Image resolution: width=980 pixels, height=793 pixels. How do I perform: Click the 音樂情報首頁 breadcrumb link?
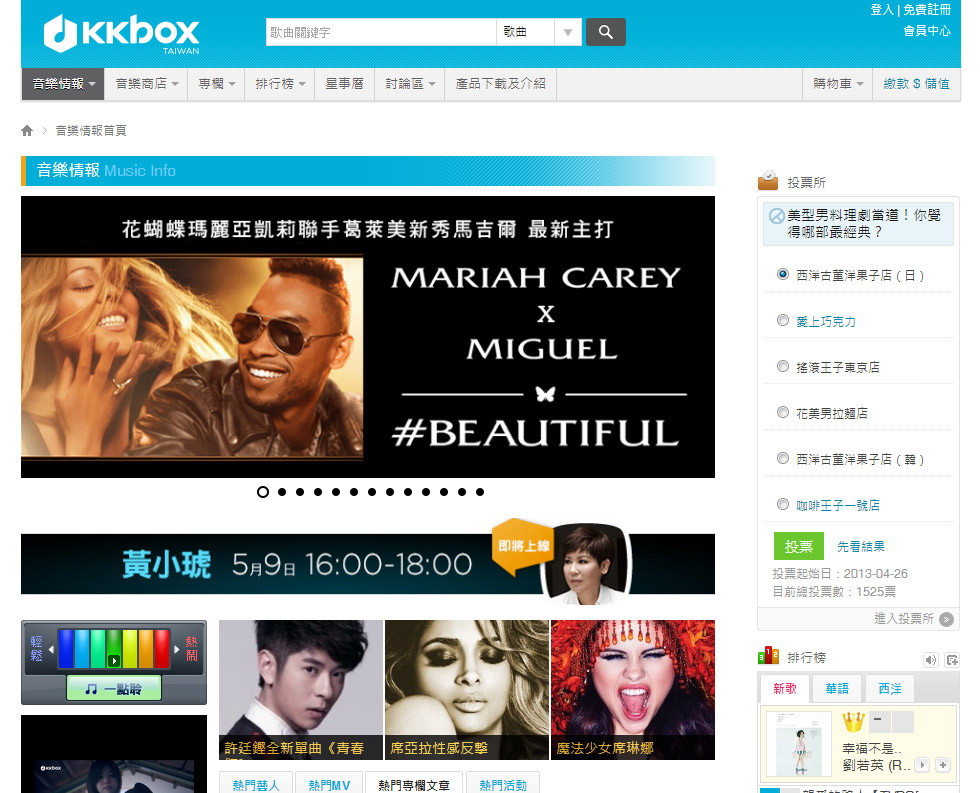click(91, 130)
